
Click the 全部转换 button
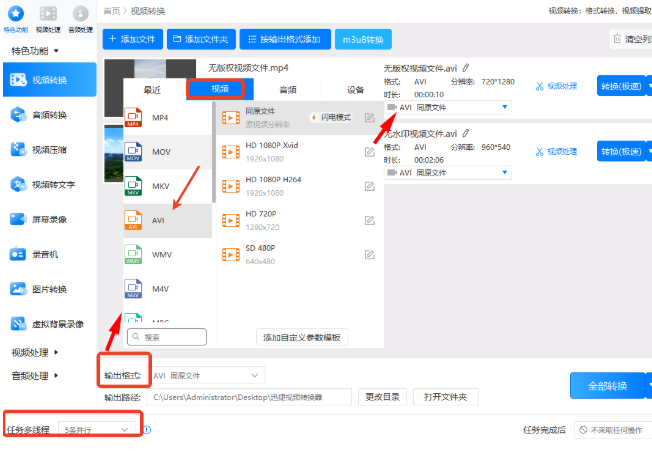tap(608, 386)
